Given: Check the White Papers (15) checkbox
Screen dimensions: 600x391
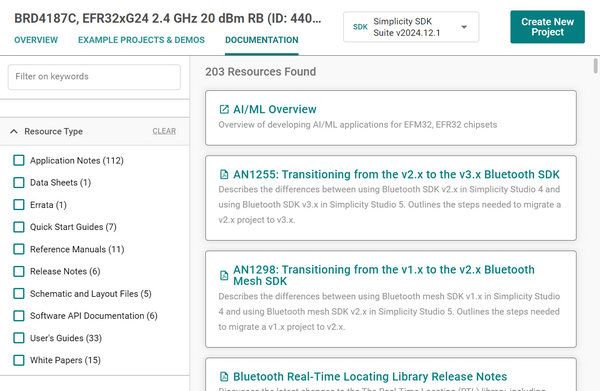Looking at the screenshot, I should [x=19, y=360].
